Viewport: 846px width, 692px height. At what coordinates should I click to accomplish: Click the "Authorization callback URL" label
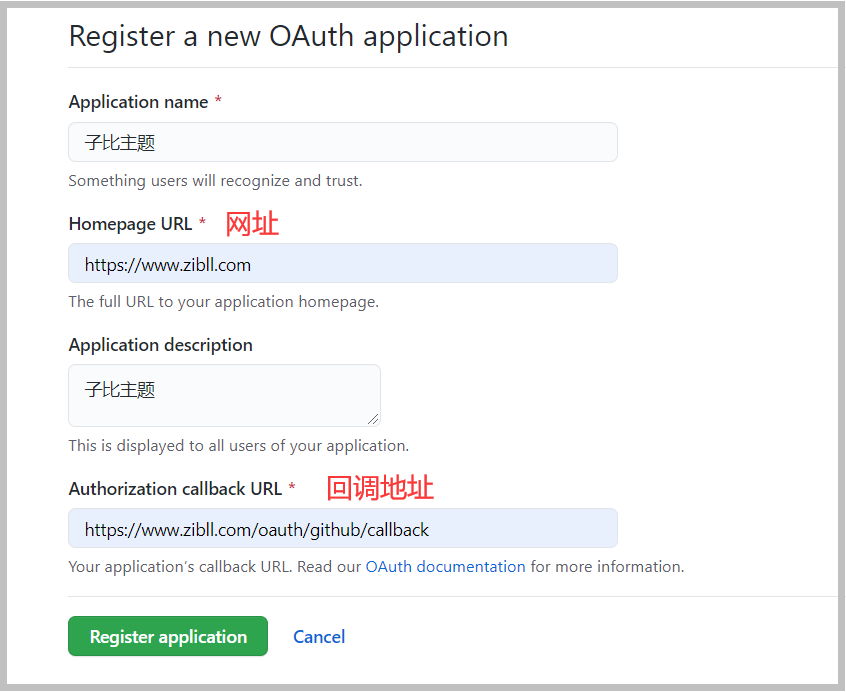[175, 489]
